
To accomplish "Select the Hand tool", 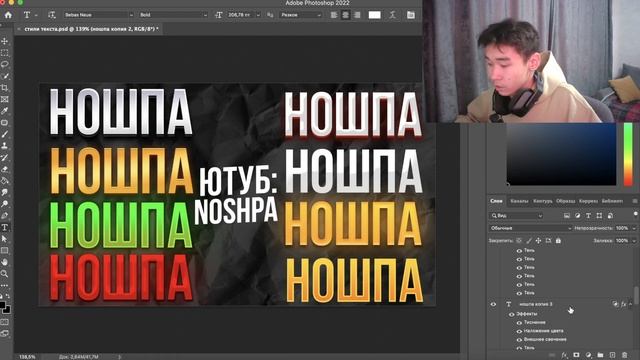I will (x=5, y=262).
